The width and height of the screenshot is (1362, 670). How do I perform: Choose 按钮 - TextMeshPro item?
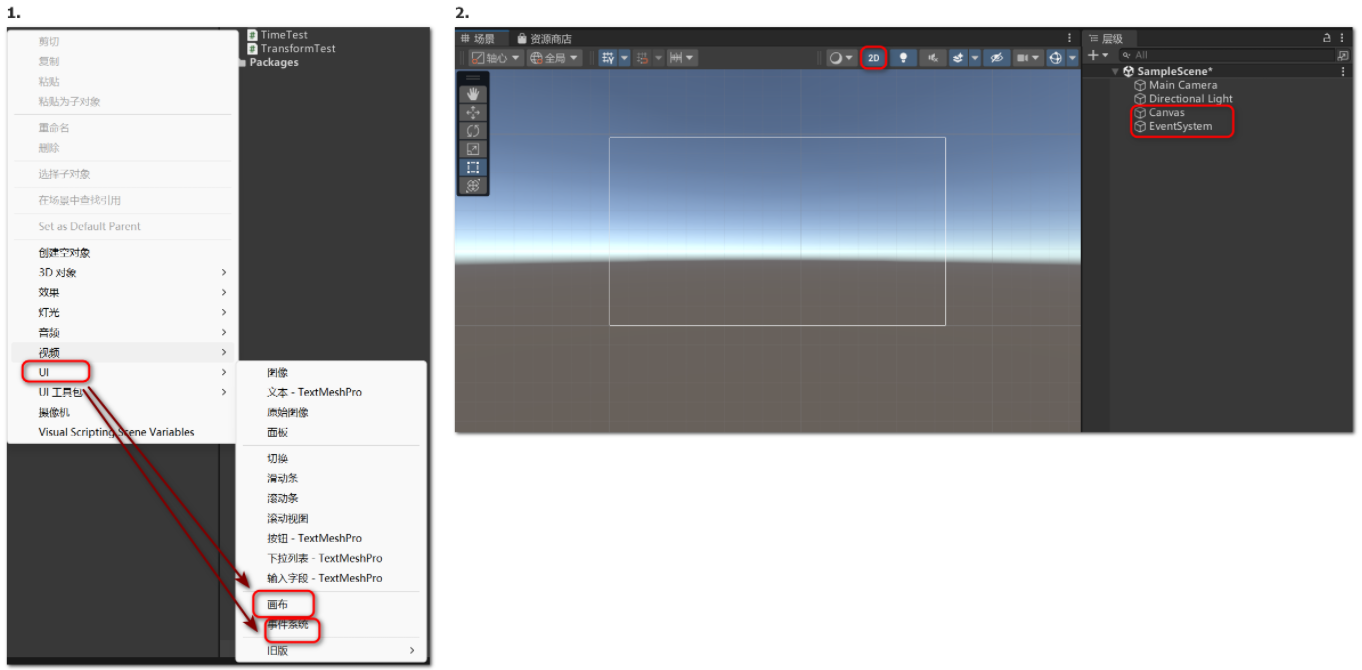[331, 538]
